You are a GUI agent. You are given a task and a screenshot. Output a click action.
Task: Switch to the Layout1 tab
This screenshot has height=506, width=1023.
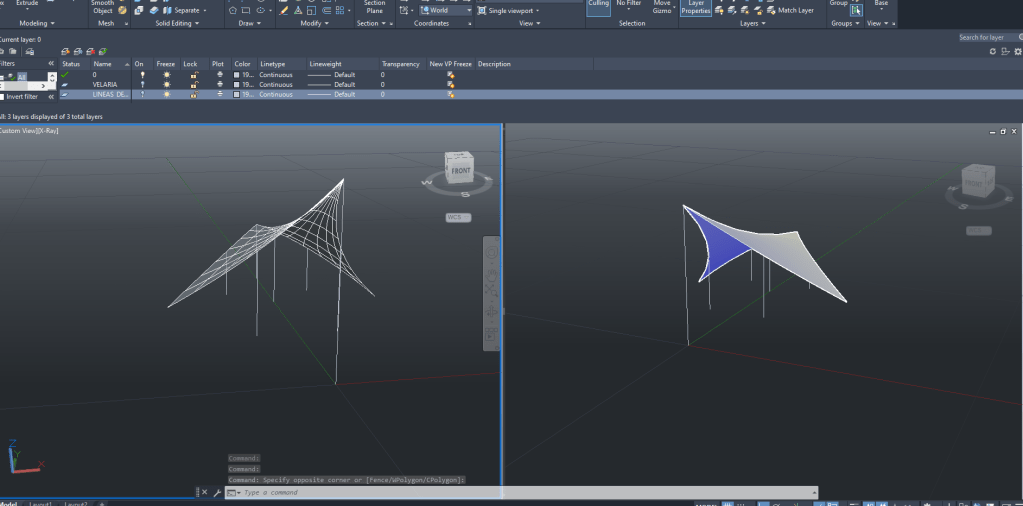[x=41, y=503]
